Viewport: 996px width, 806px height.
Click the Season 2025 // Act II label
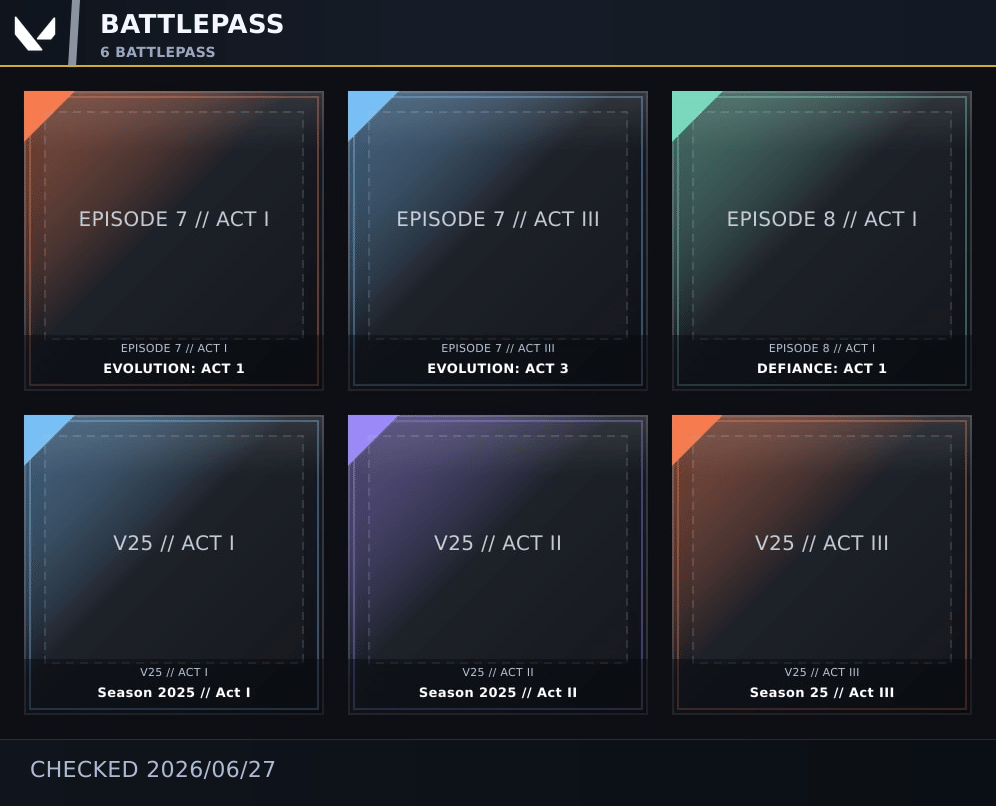(498, 692)
